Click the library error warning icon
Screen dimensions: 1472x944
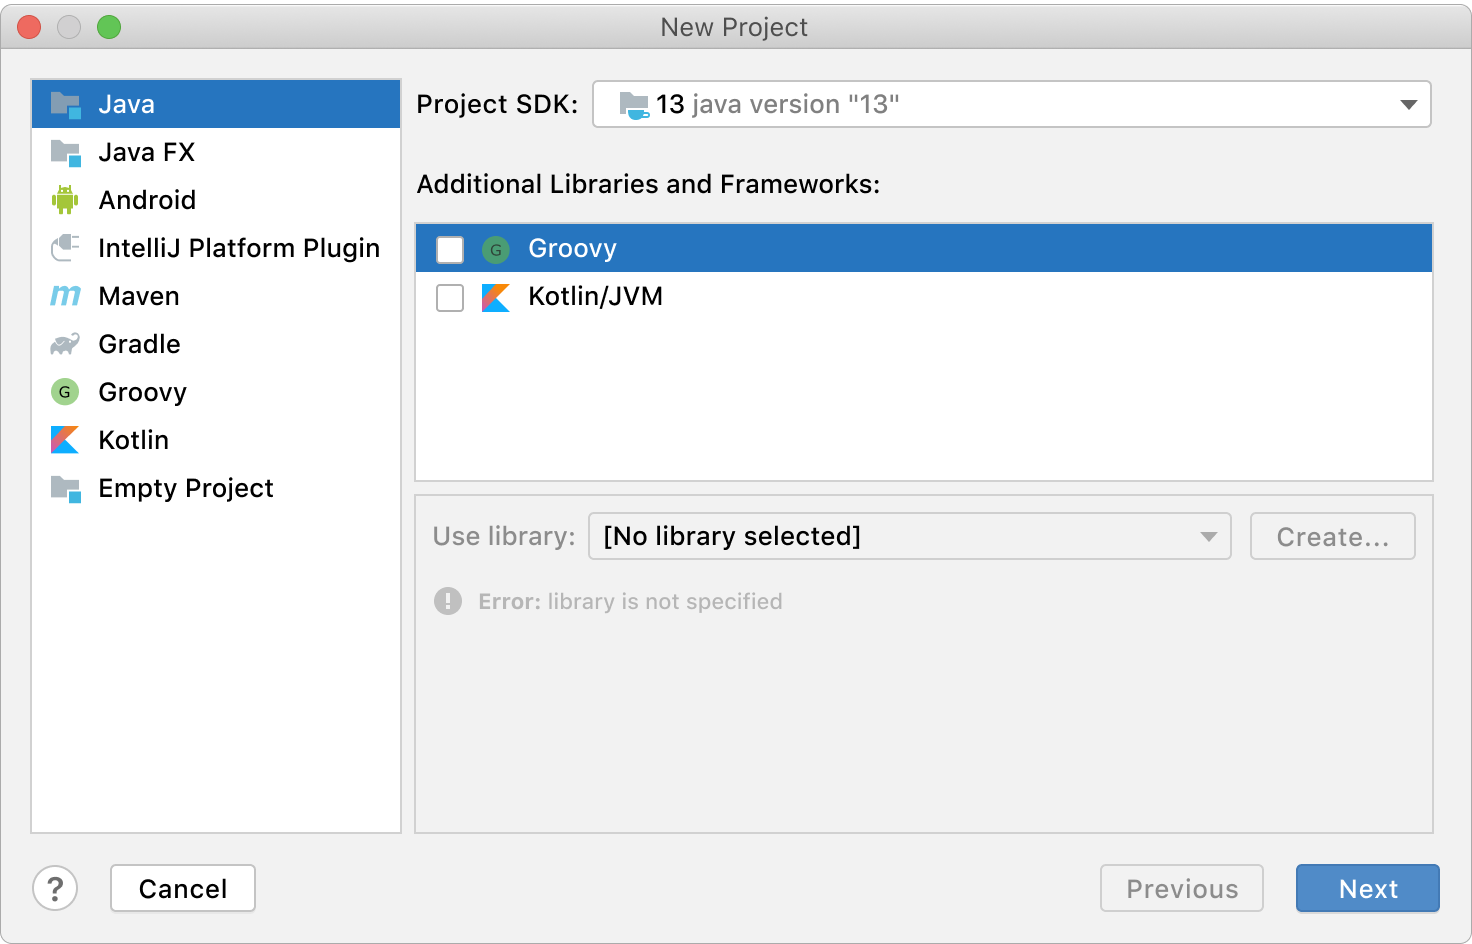(x=448, y=601)
